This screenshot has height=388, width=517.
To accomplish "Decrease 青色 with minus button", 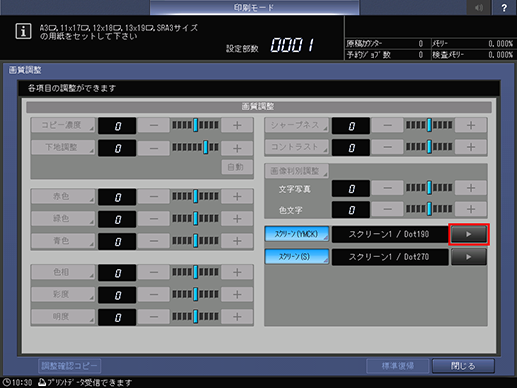I will [x=154, y=241].
